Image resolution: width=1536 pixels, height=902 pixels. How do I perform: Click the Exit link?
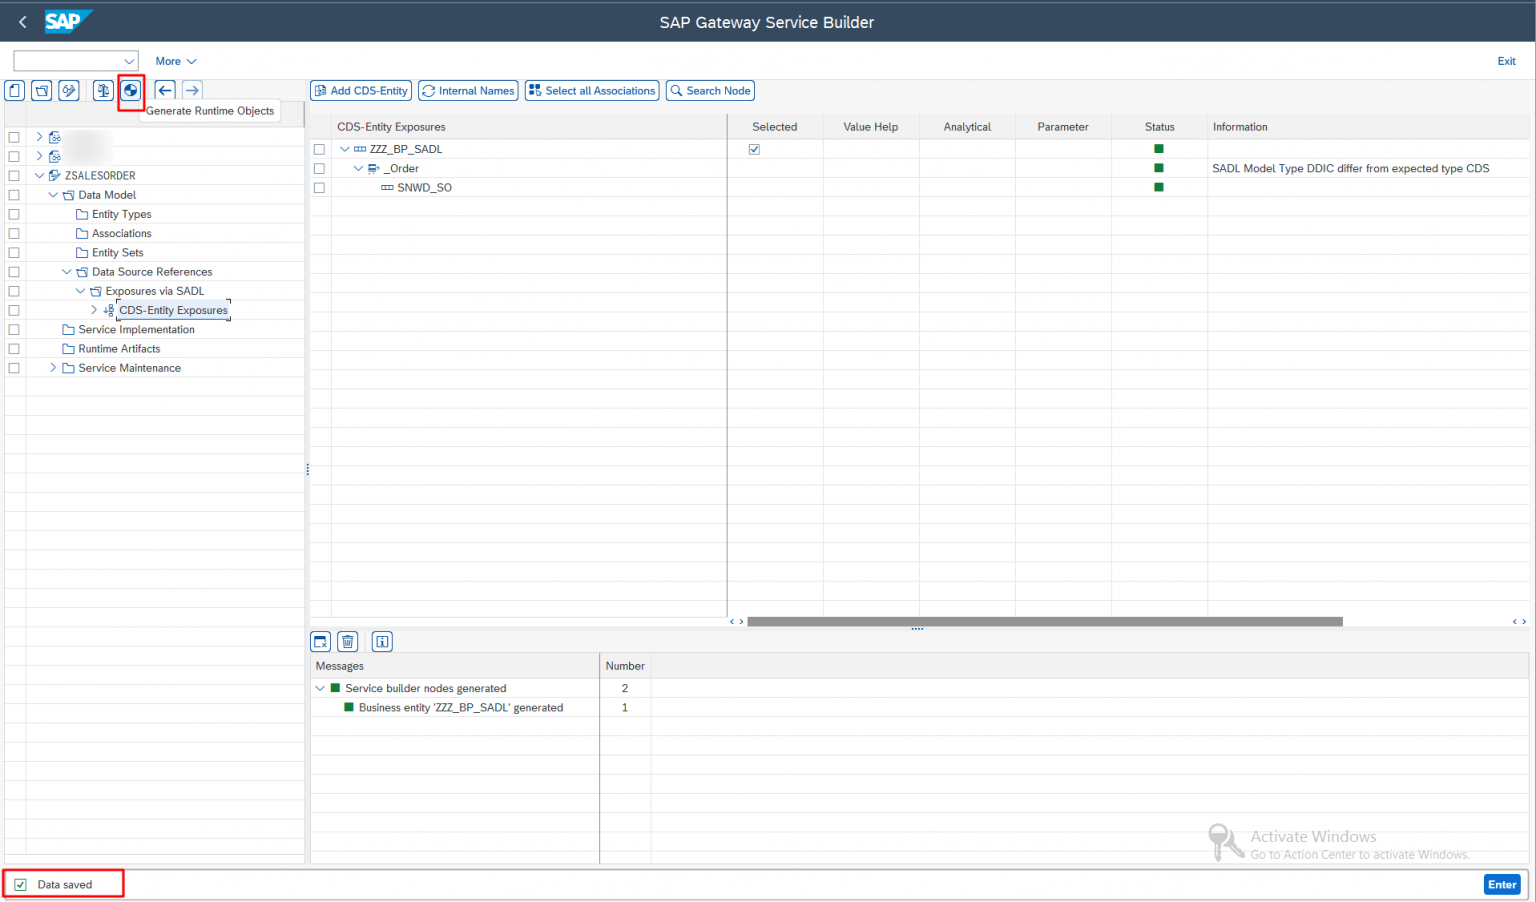1506,61
